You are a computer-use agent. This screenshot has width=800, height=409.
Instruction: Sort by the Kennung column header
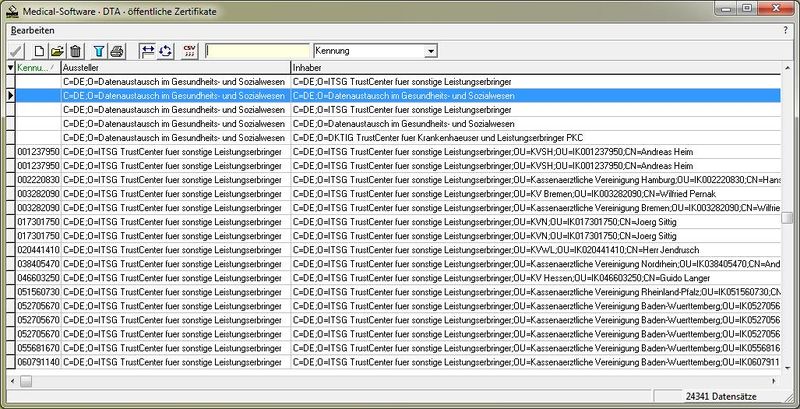click(38, 67)
